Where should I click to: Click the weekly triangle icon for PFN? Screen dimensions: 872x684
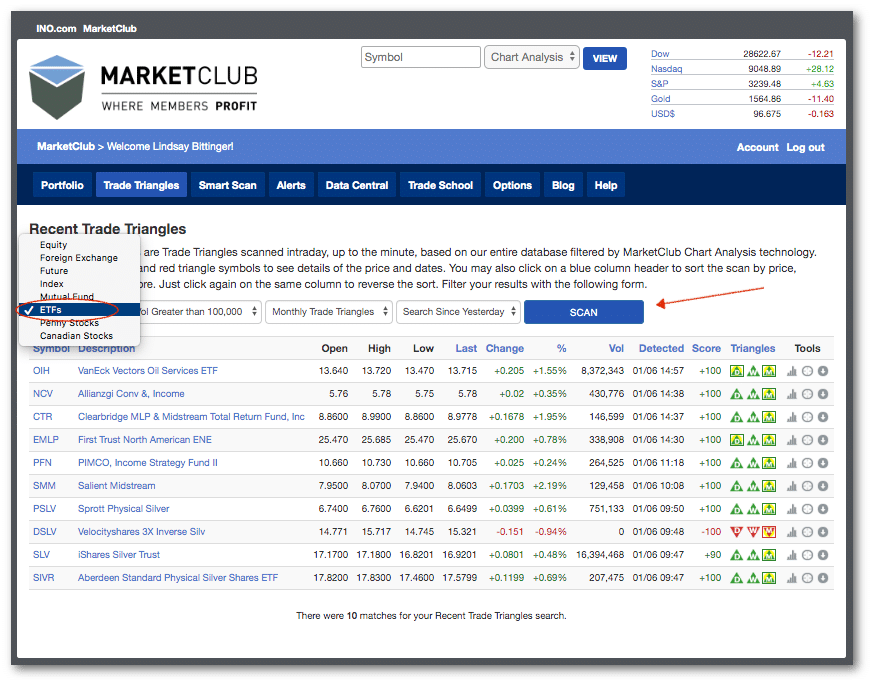(x=753, y=463)
